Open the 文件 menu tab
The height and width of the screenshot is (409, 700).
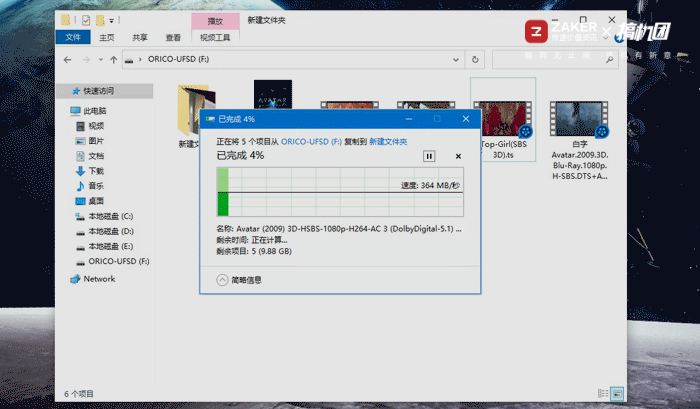coord(73,37)
